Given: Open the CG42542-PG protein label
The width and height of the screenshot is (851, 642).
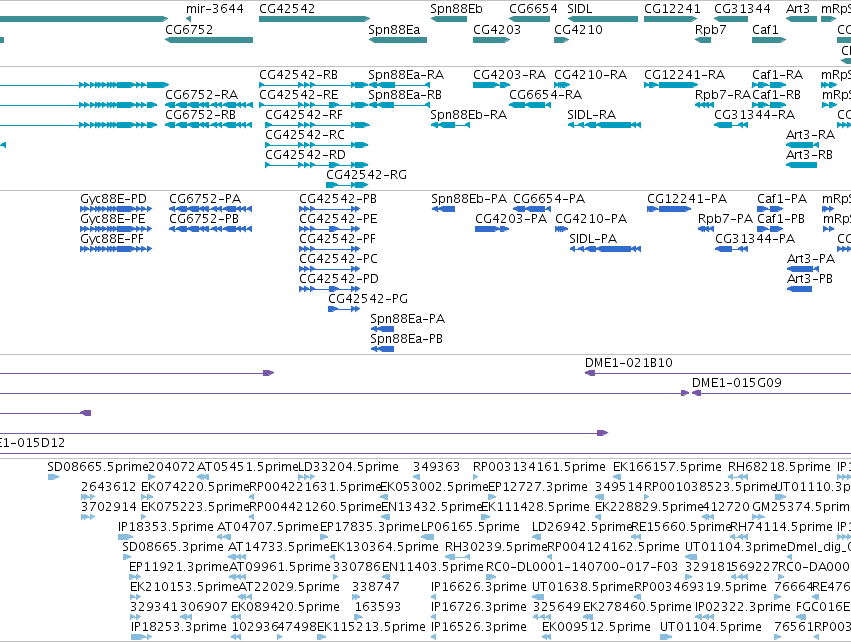Looking at the screenshot, I should tap(368, 298).
